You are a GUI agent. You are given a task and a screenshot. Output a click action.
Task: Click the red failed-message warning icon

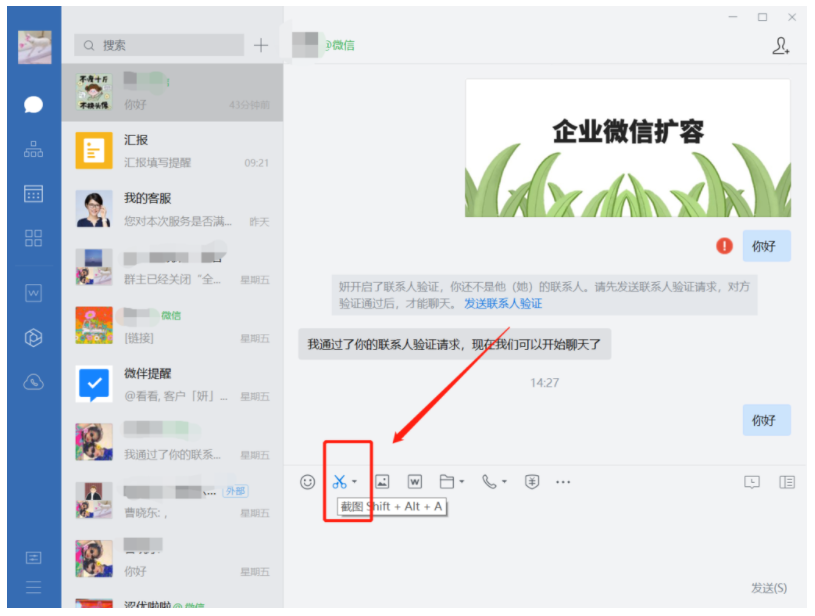(x=725, y=246)
